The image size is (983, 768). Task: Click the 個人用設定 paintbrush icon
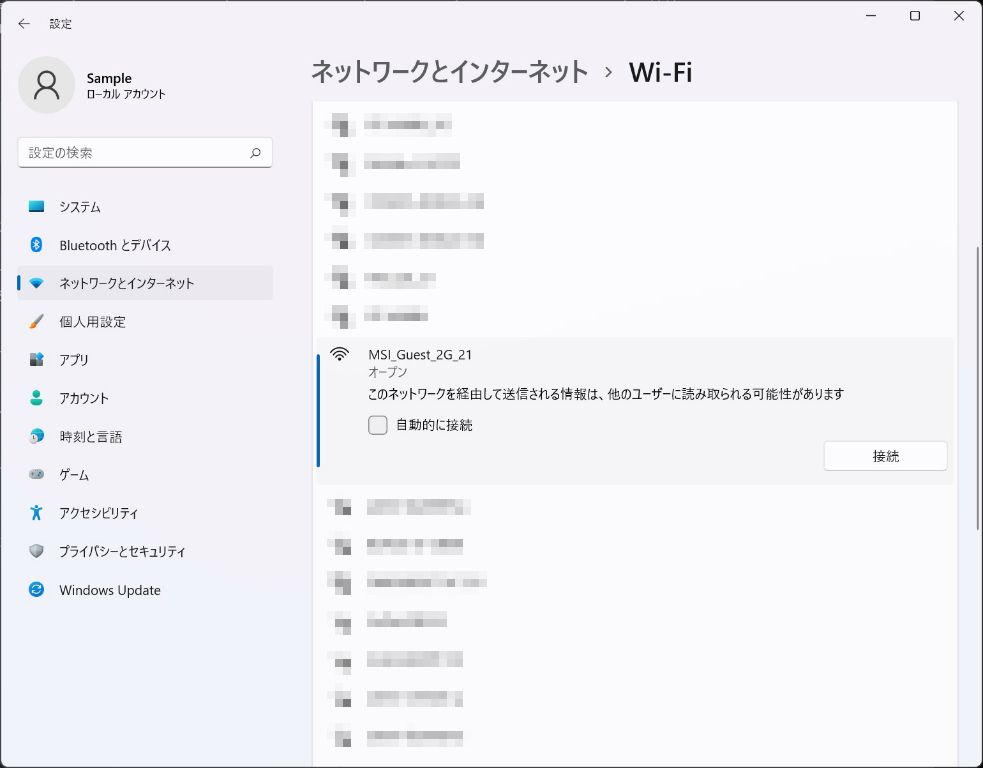(36, 322)
